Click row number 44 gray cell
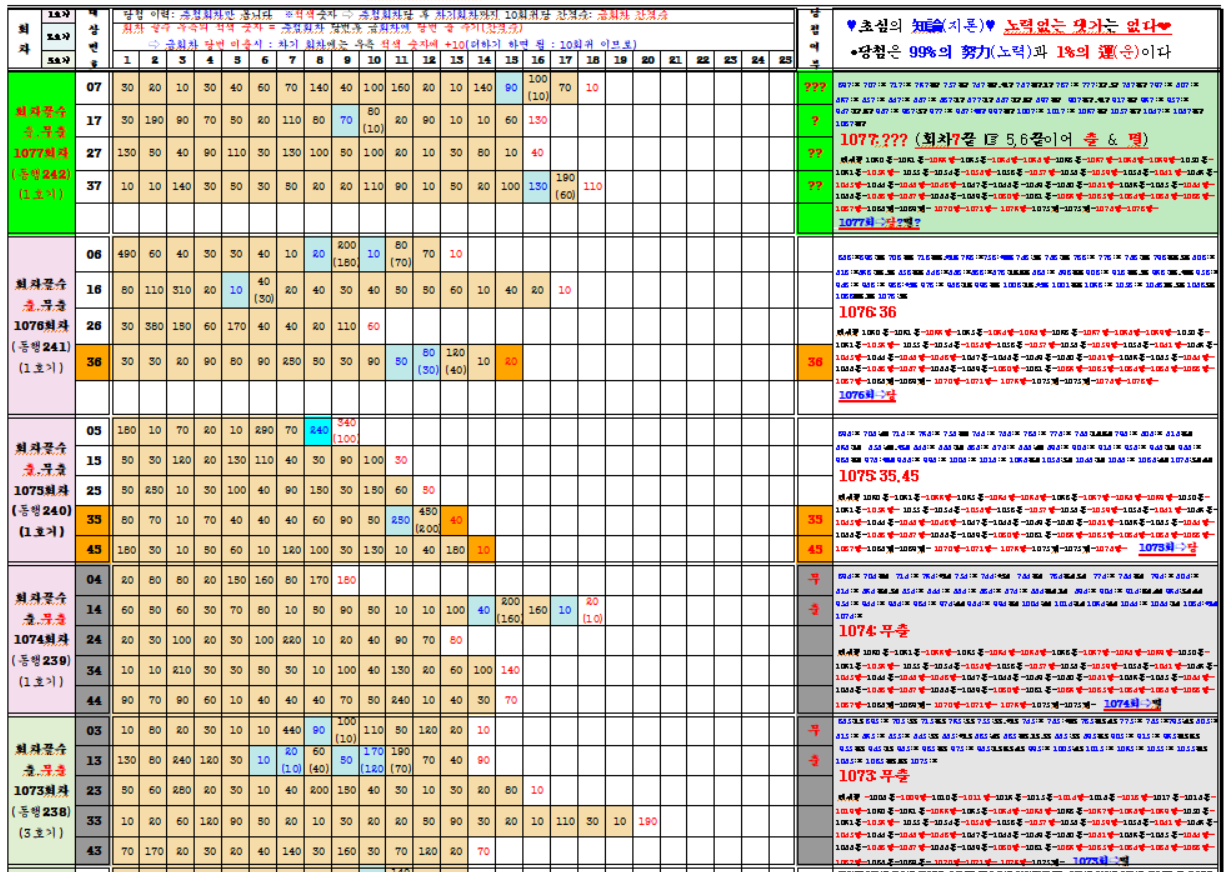Viewport: 1231px width, 873px height. [94, 700]
